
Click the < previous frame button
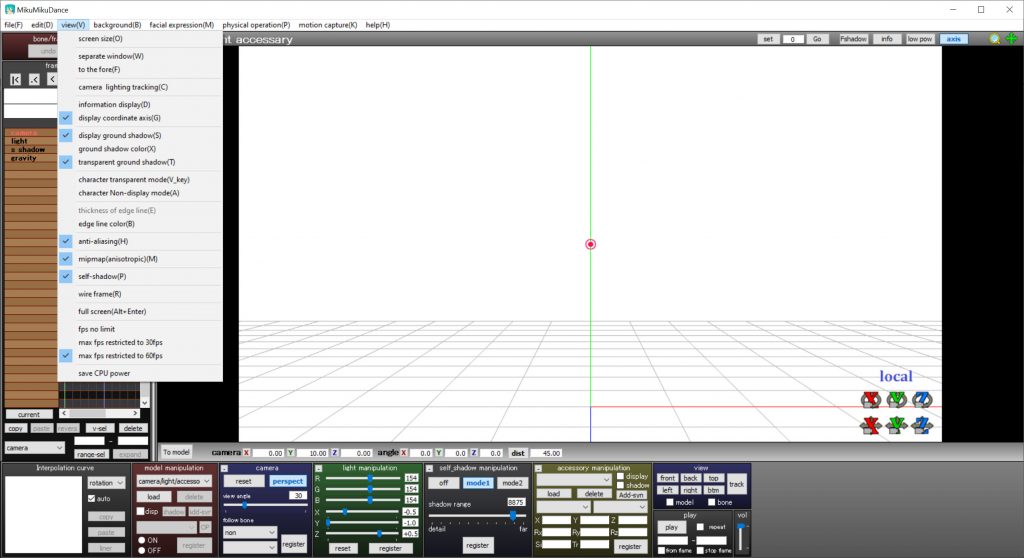tap(52, 80)
